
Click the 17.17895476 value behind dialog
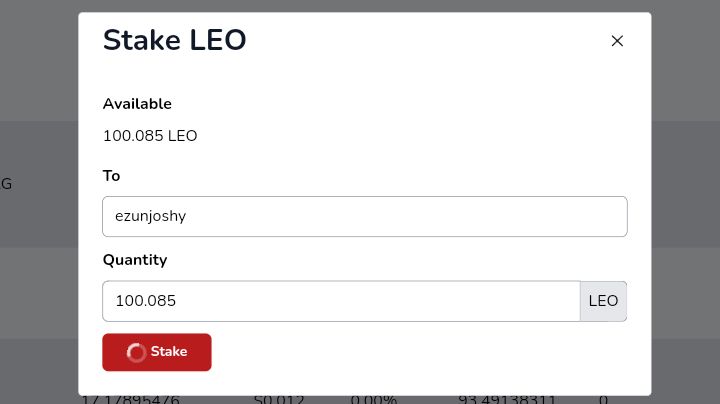click(130, 399)
